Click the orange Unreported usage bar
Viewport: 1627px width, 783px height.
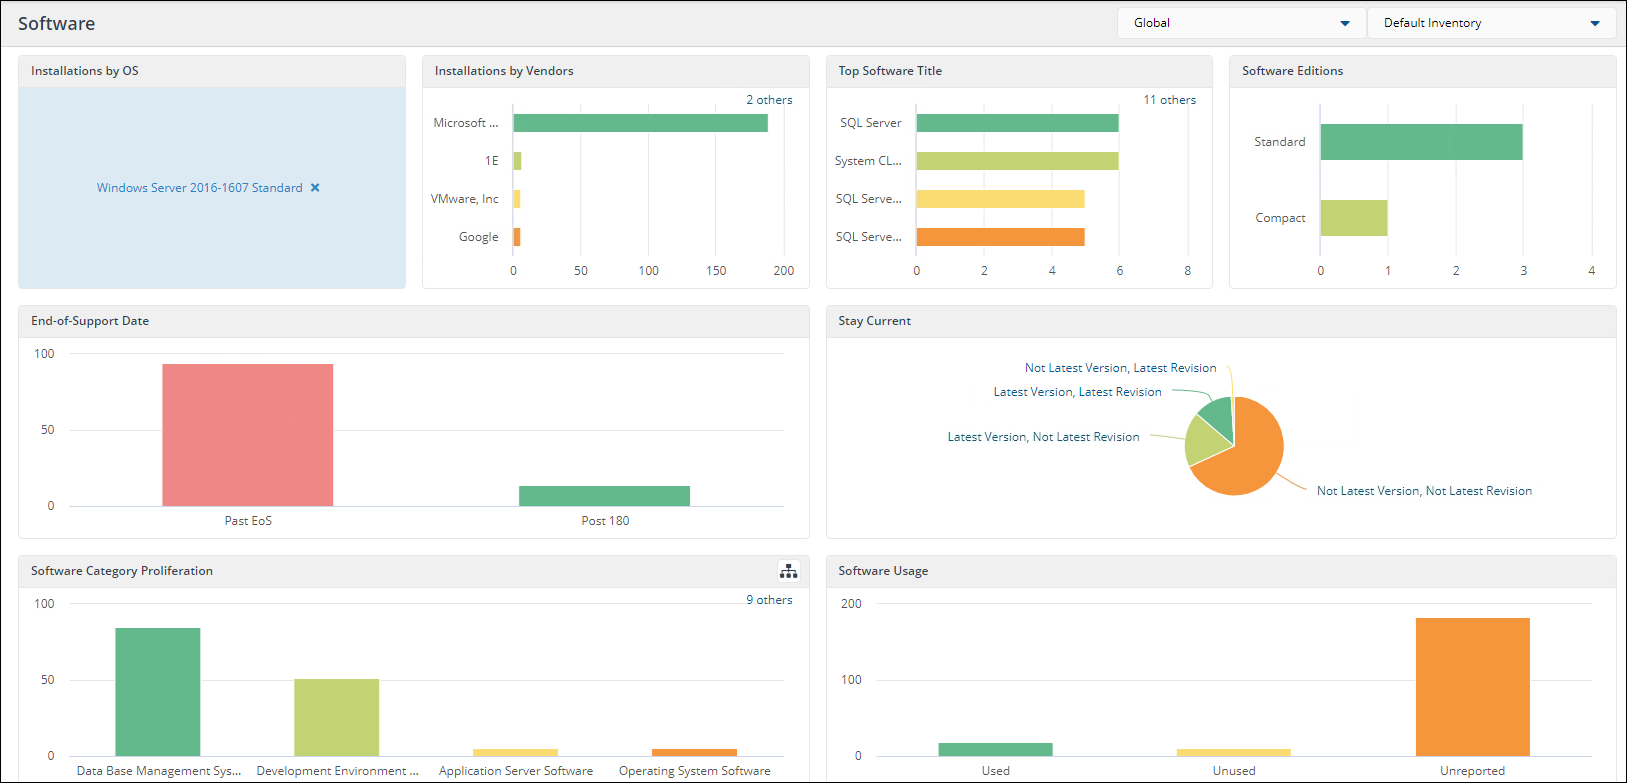click(x=1472, y=686)
